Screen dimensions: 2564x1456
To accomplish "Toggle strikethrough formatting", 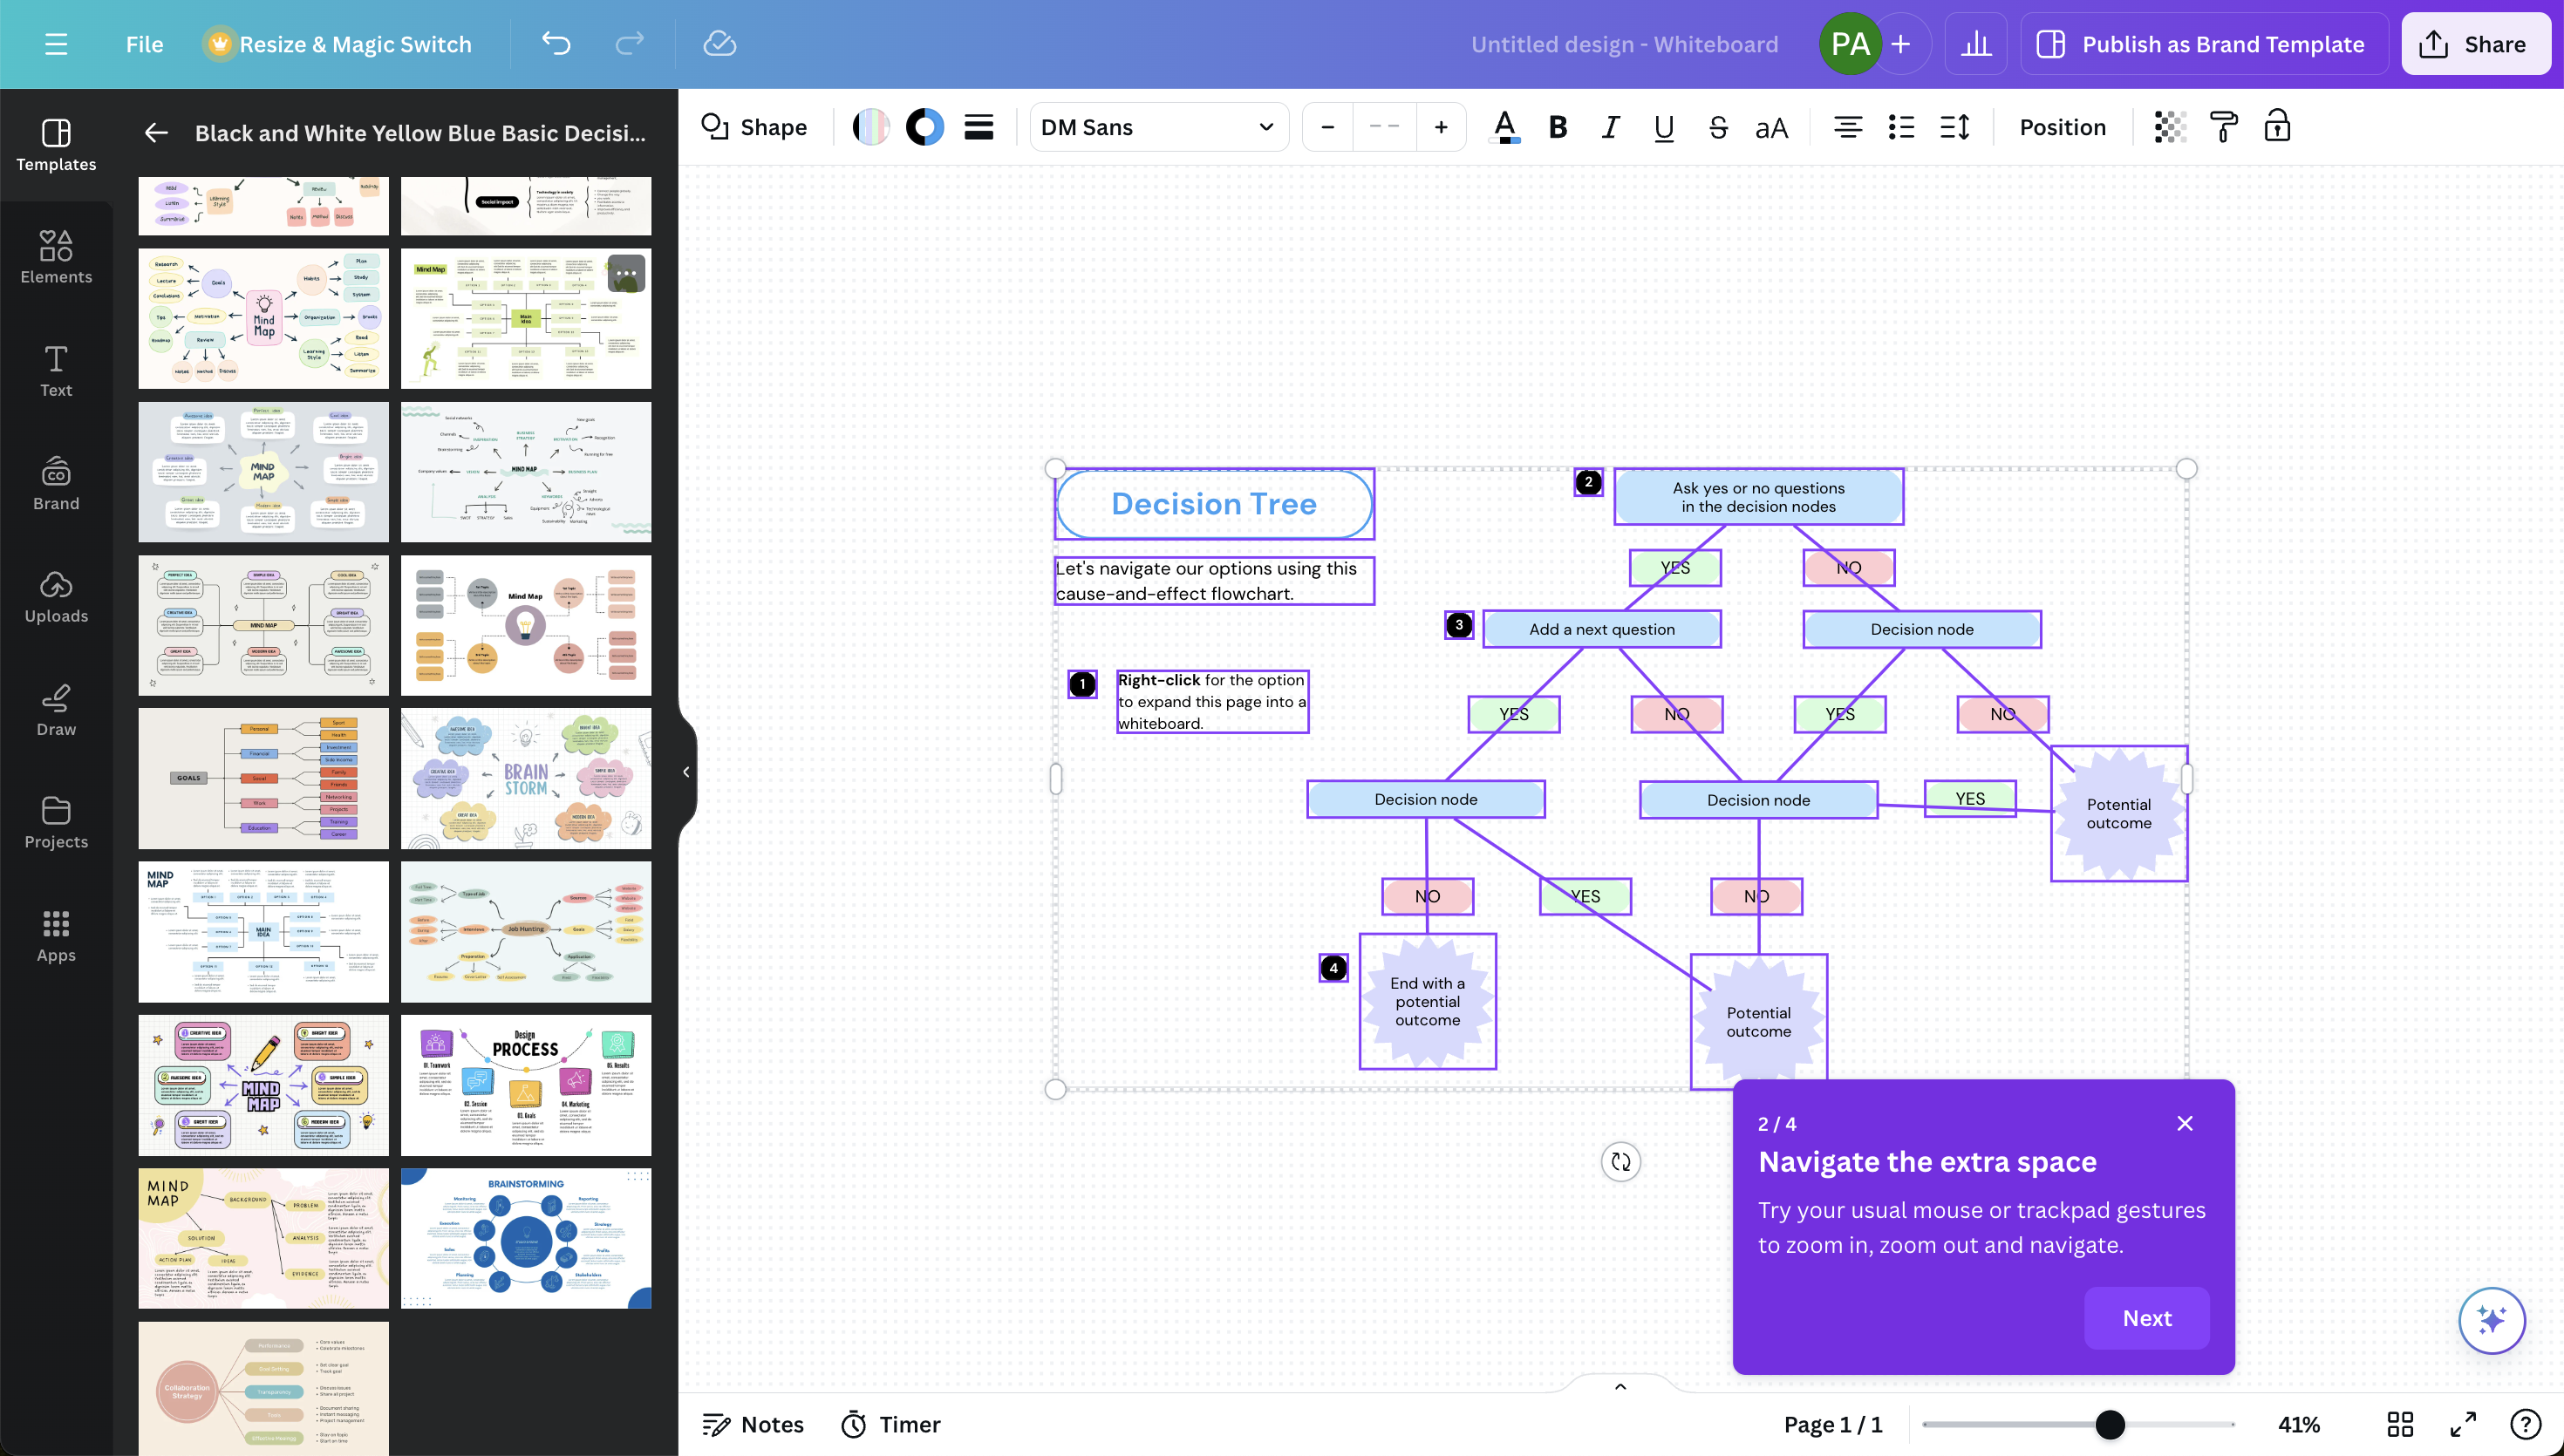I will [1717, 127].
